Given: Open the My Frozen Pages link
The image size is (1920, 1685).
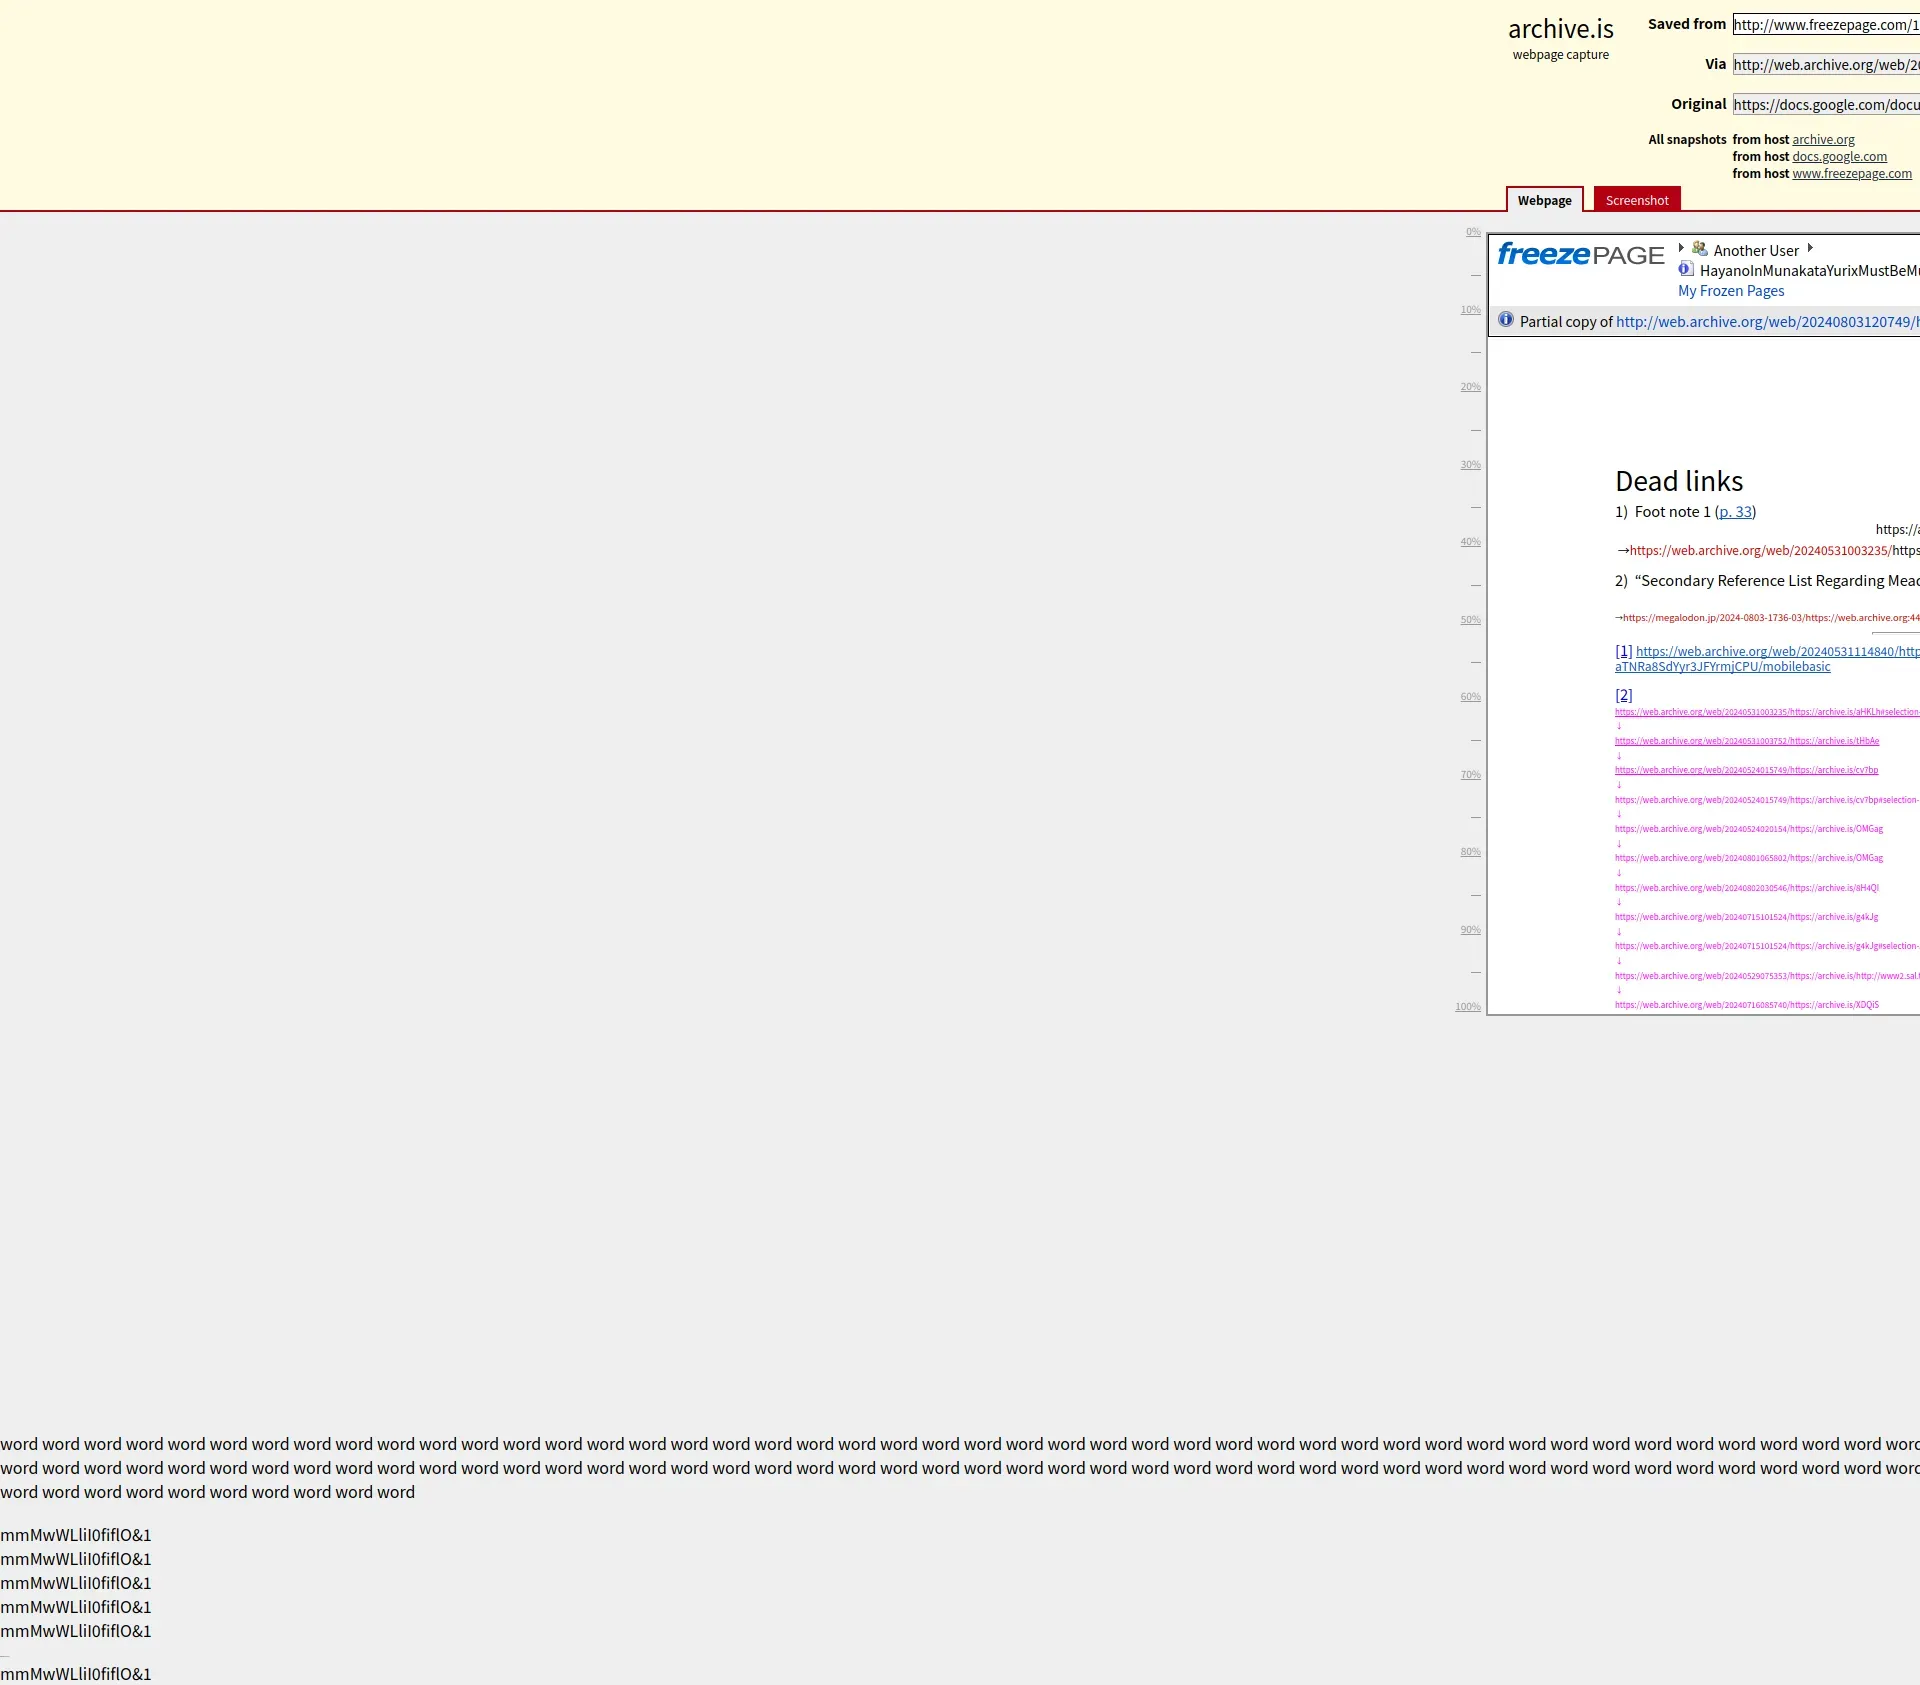Looking at the screenshot, I should coord(1730,291).
